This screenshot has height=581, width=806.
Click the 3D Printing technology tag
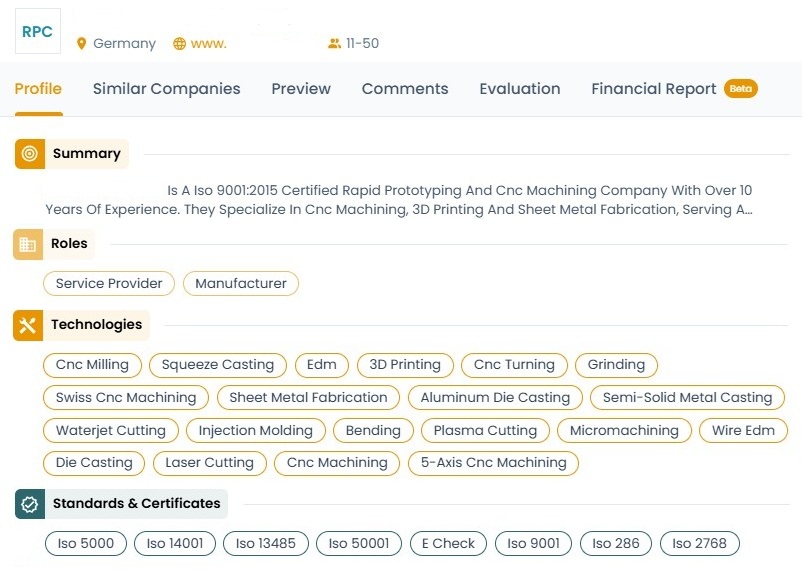[x=405, y=365]
